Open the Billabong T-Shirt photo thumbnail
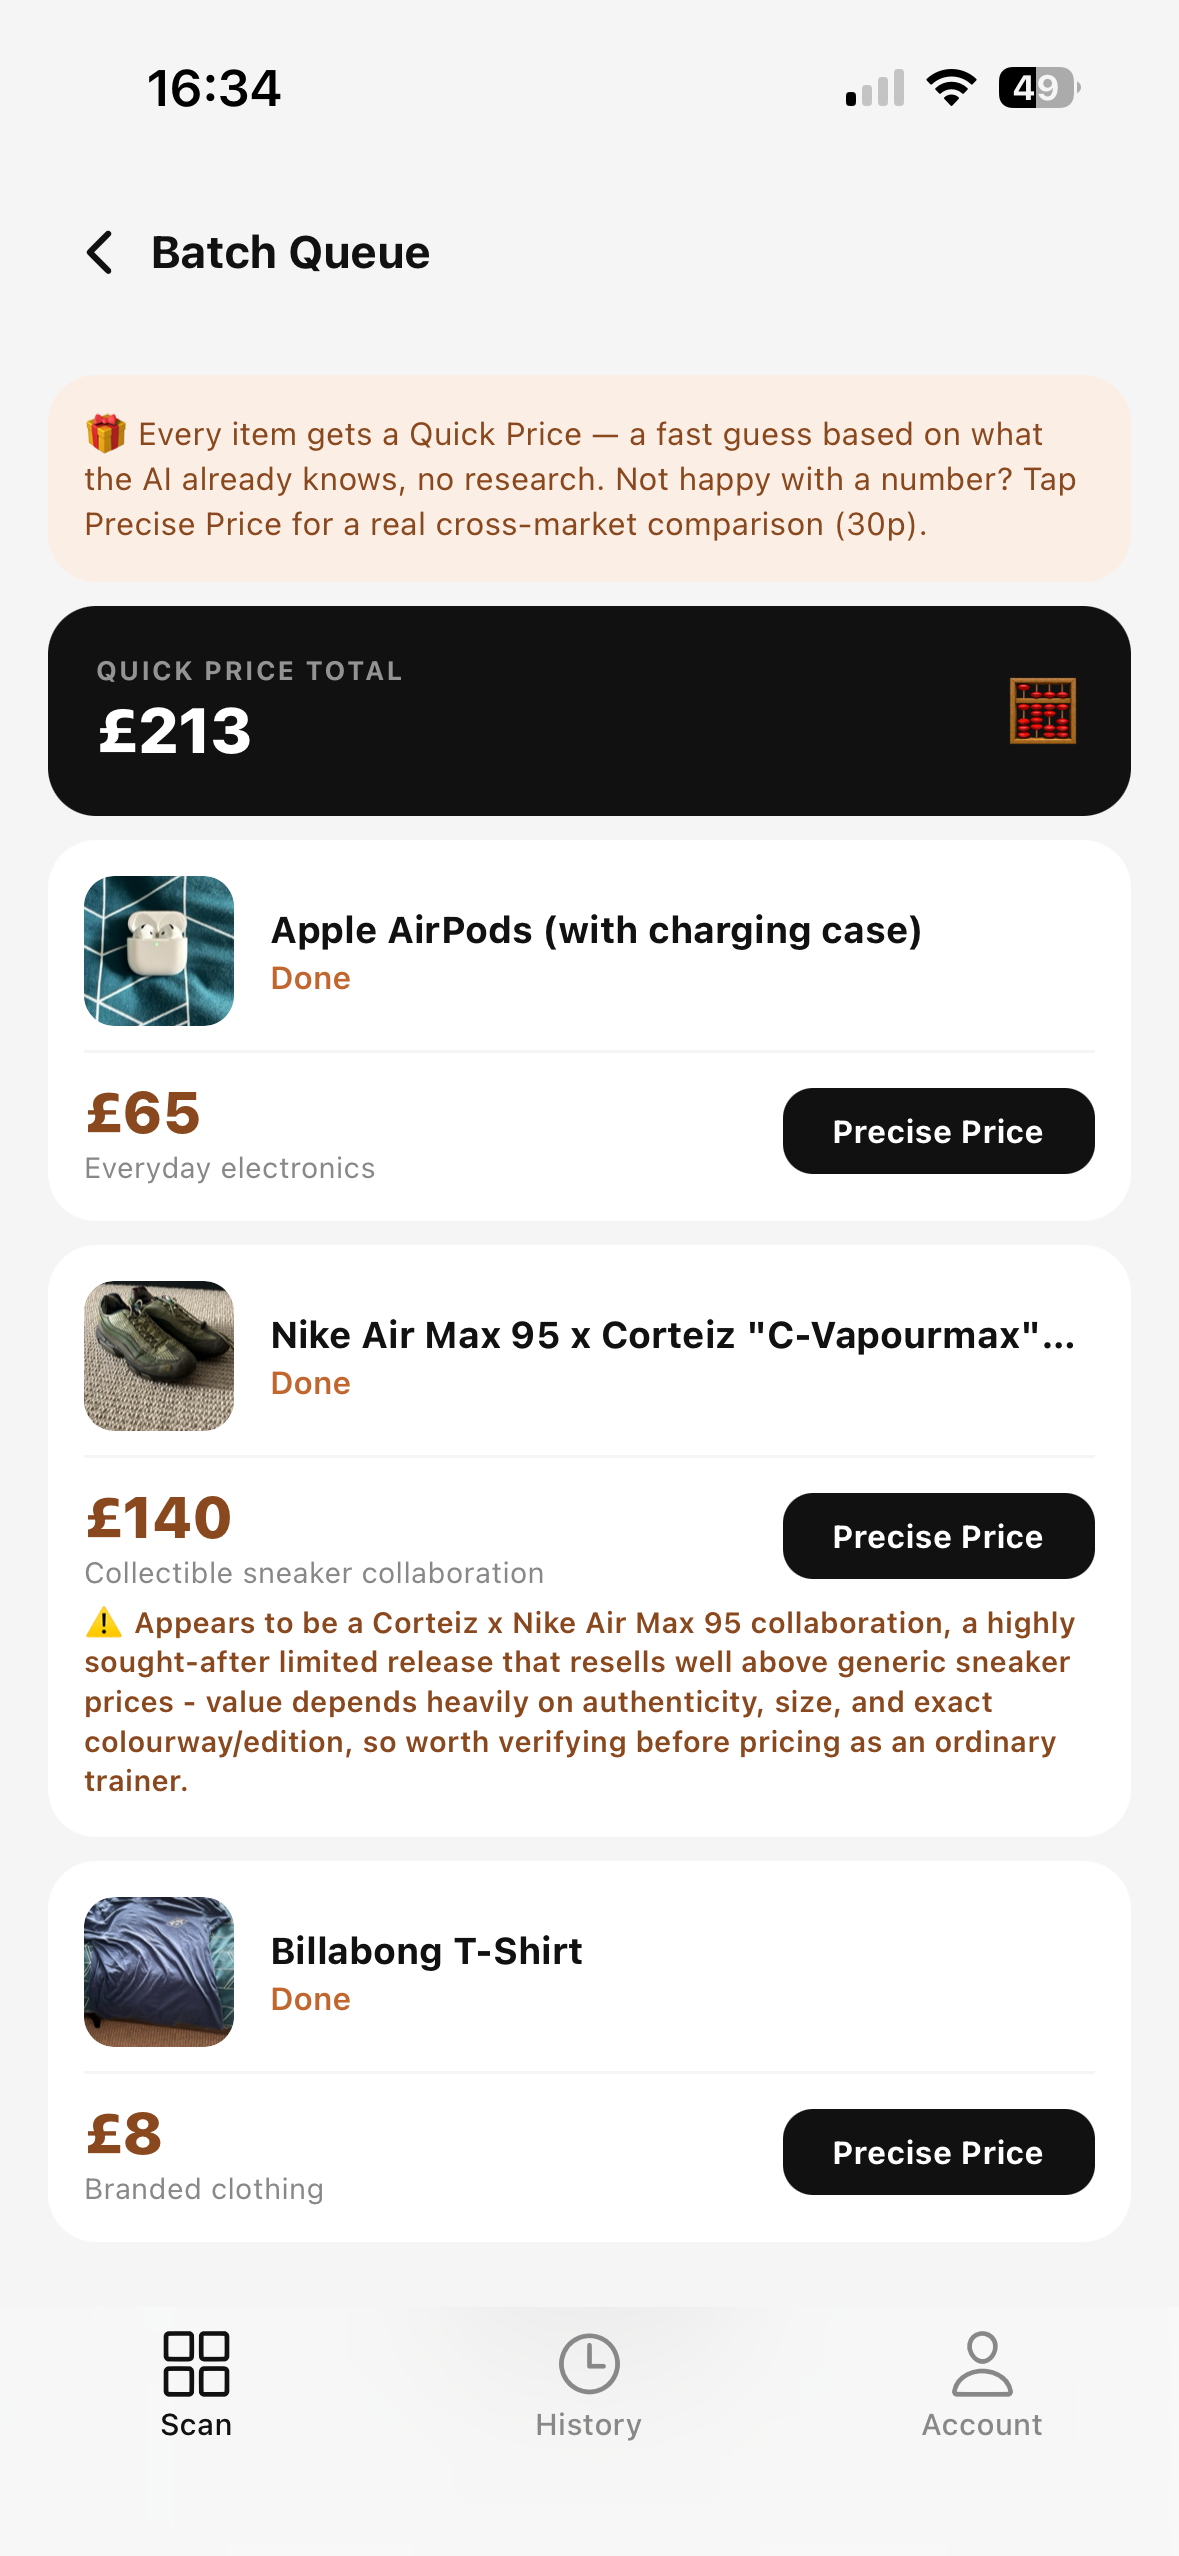 tap(159, 1972)
